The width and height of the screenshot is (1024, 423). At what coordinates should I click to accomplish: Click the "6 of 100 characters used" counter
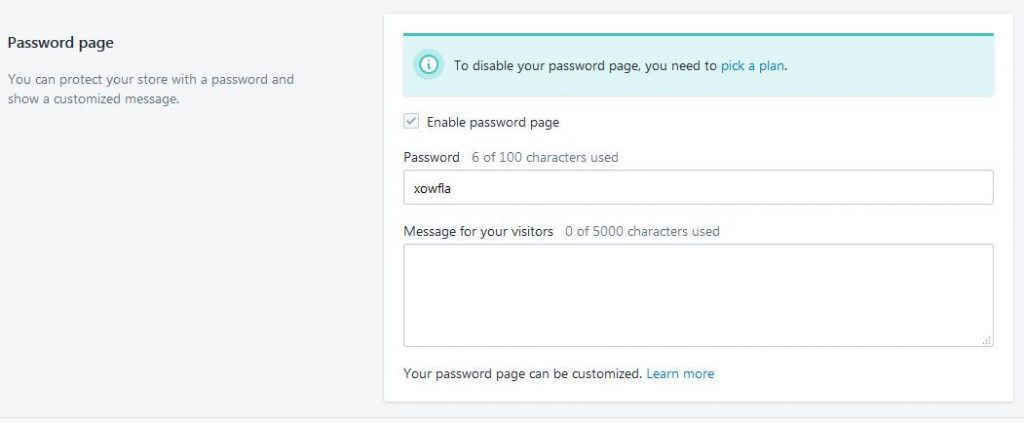pyautogui.click(x=545, y=157)
